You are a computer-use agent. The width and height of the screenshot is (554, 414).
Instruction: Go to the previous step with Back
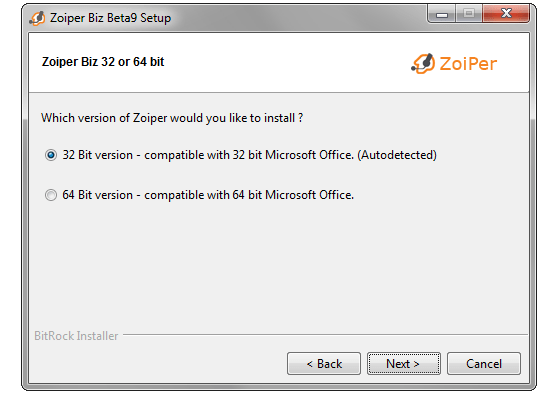[x=324, y=363]
